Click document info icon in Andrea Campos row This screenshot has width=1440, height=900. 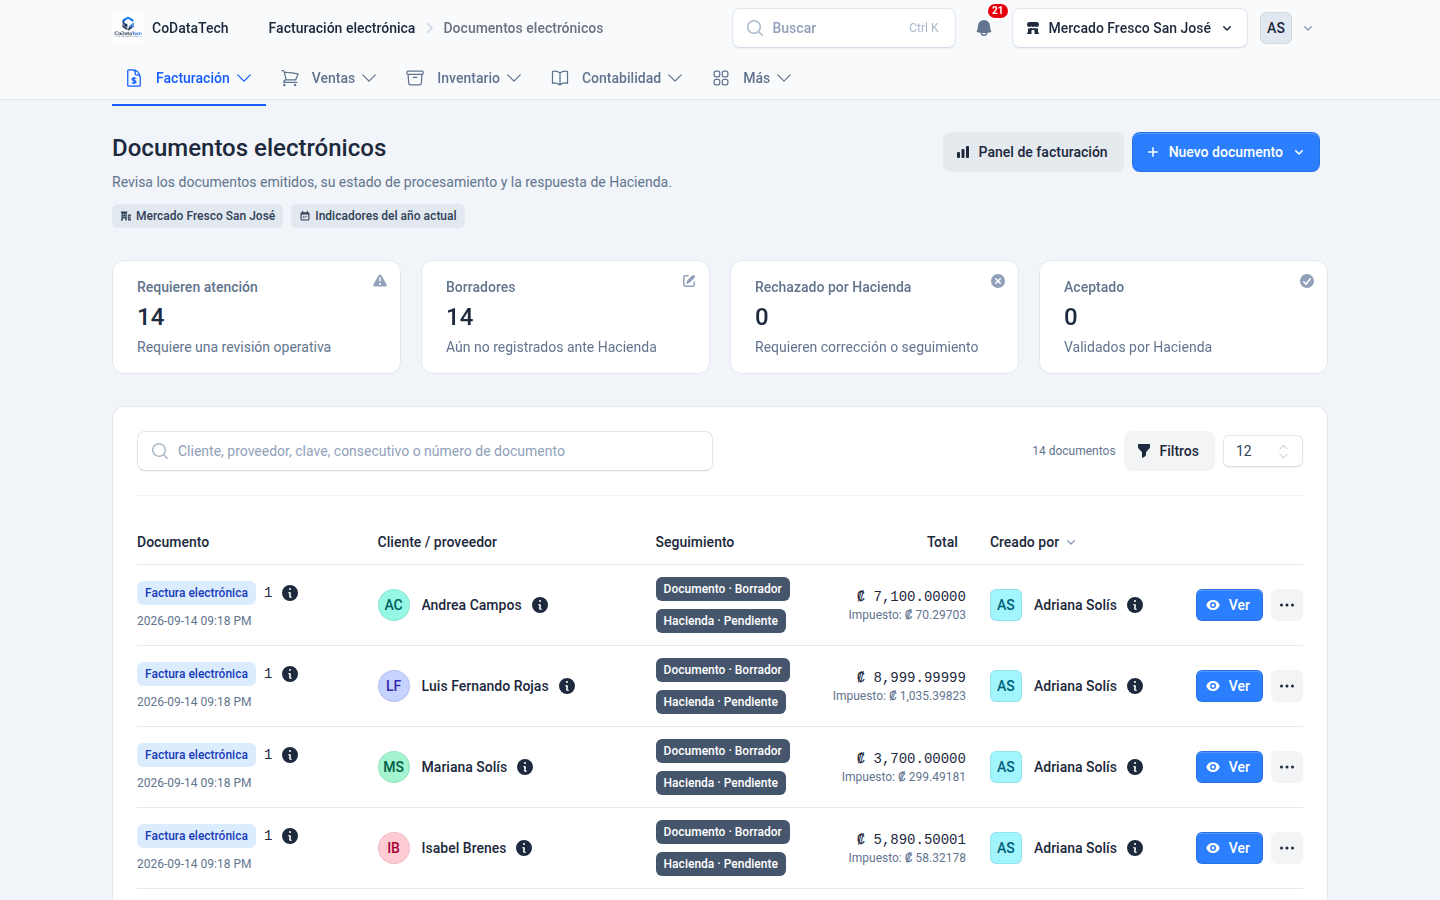point(290,593)
